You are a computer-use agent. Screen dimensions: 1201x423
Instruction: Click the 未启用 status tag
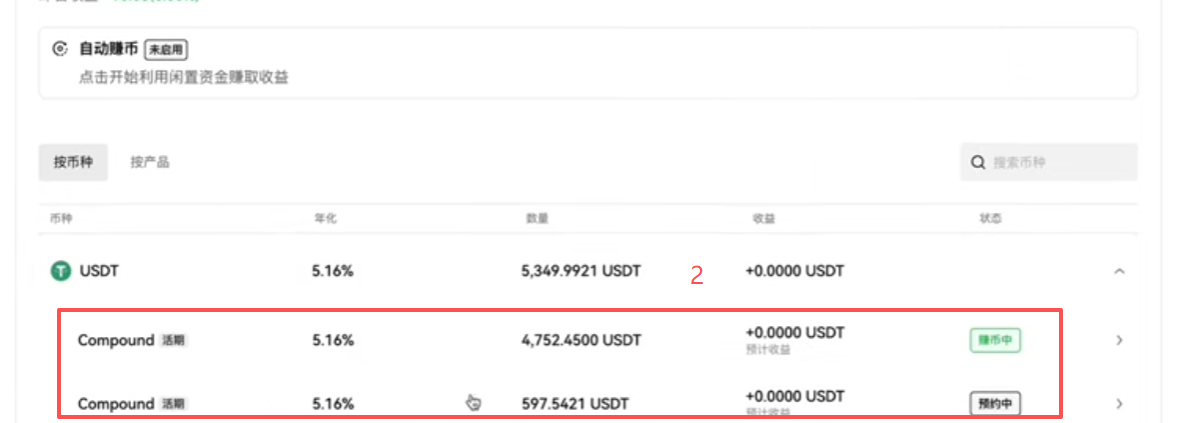(166, 49)
